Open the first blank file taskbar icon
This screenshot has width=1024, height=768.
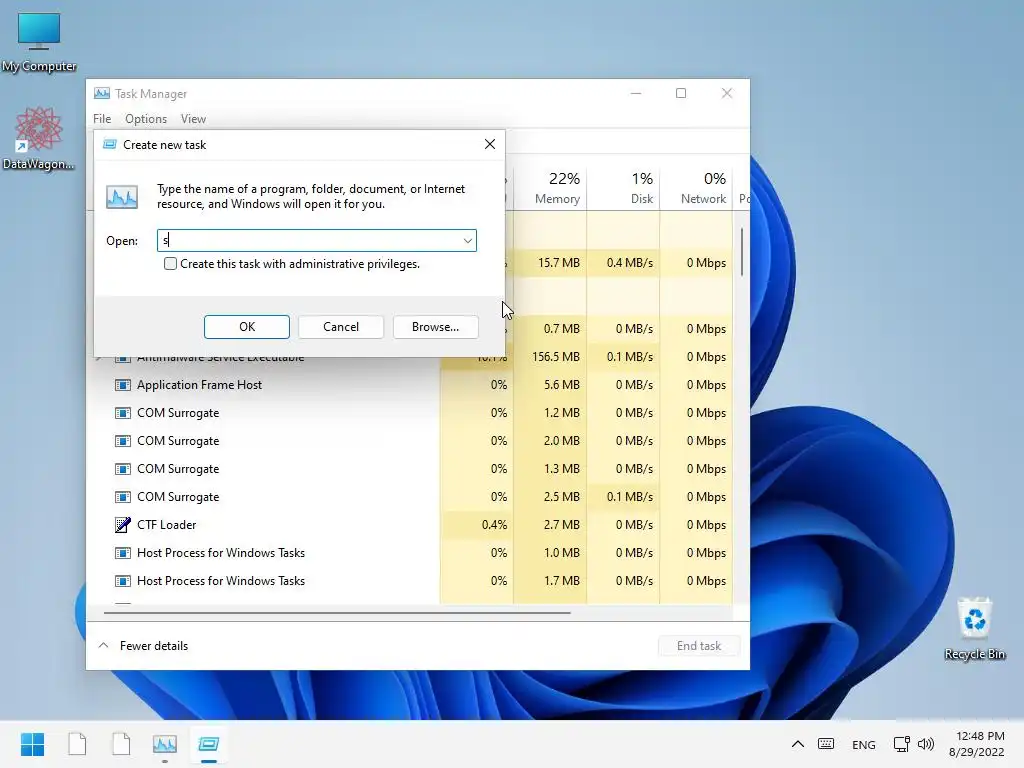pyautogui.click(x=77, y=744)
